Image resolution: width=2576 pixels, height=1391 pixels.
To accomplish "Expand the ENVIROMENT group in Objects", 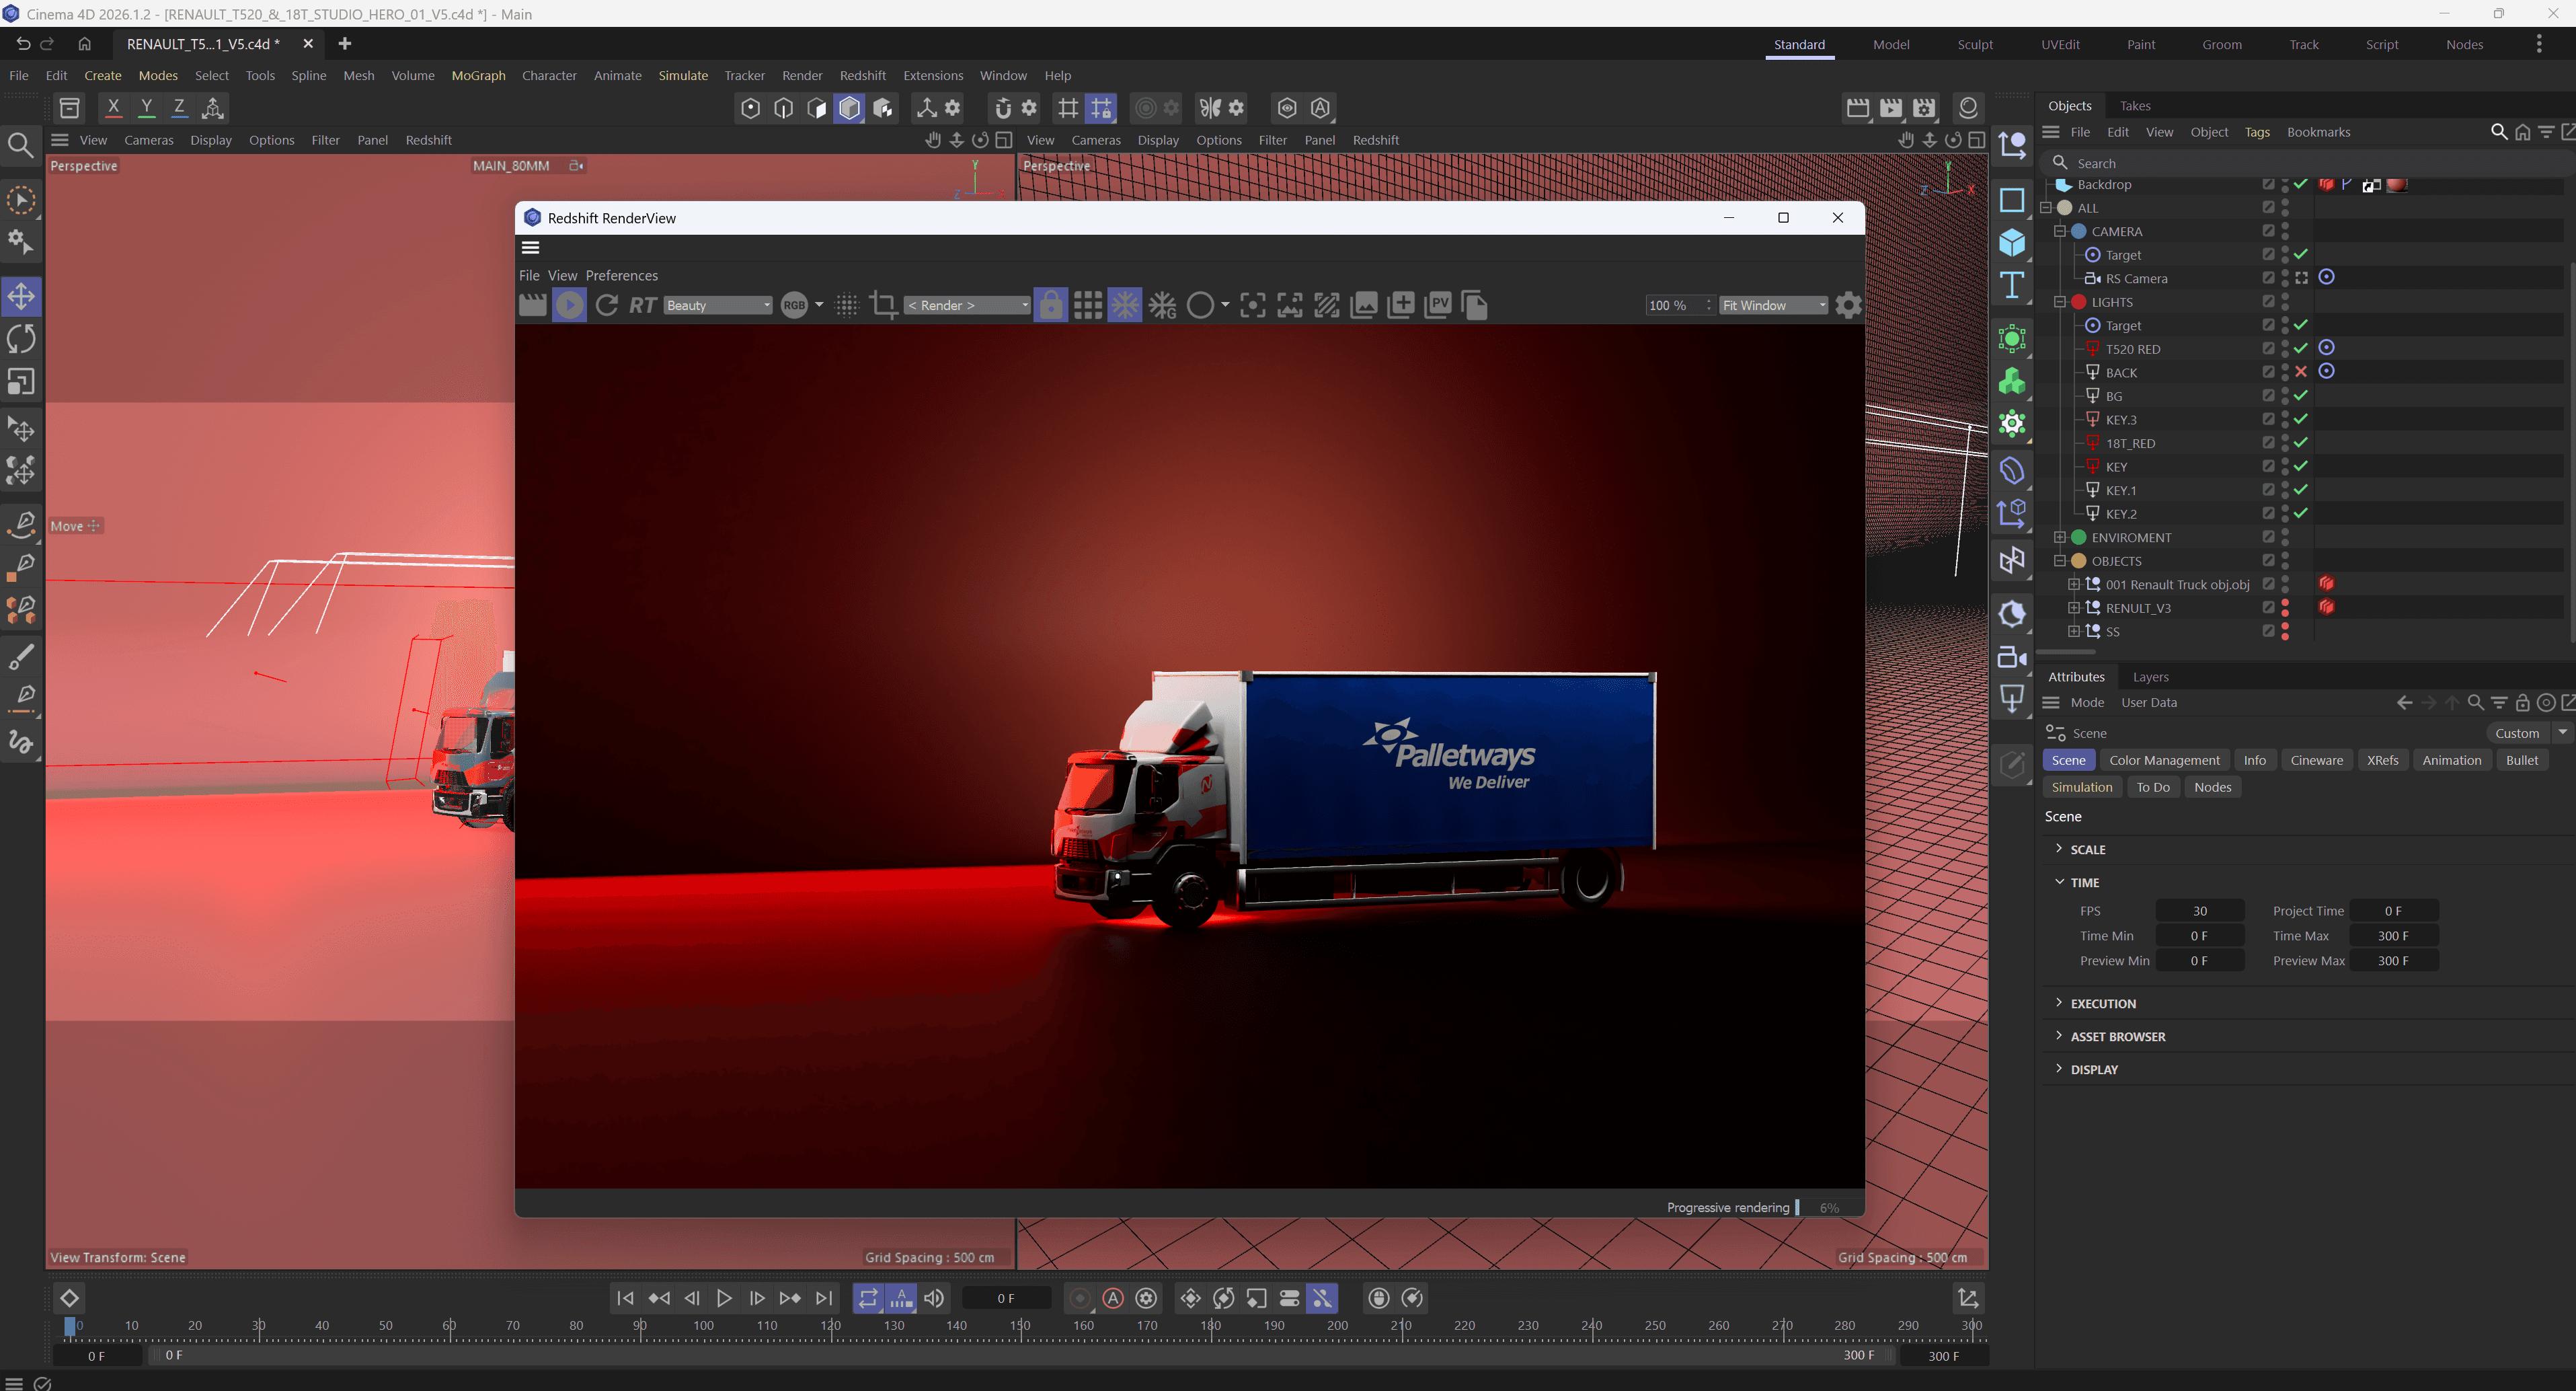I will (x=2060, y=537).
